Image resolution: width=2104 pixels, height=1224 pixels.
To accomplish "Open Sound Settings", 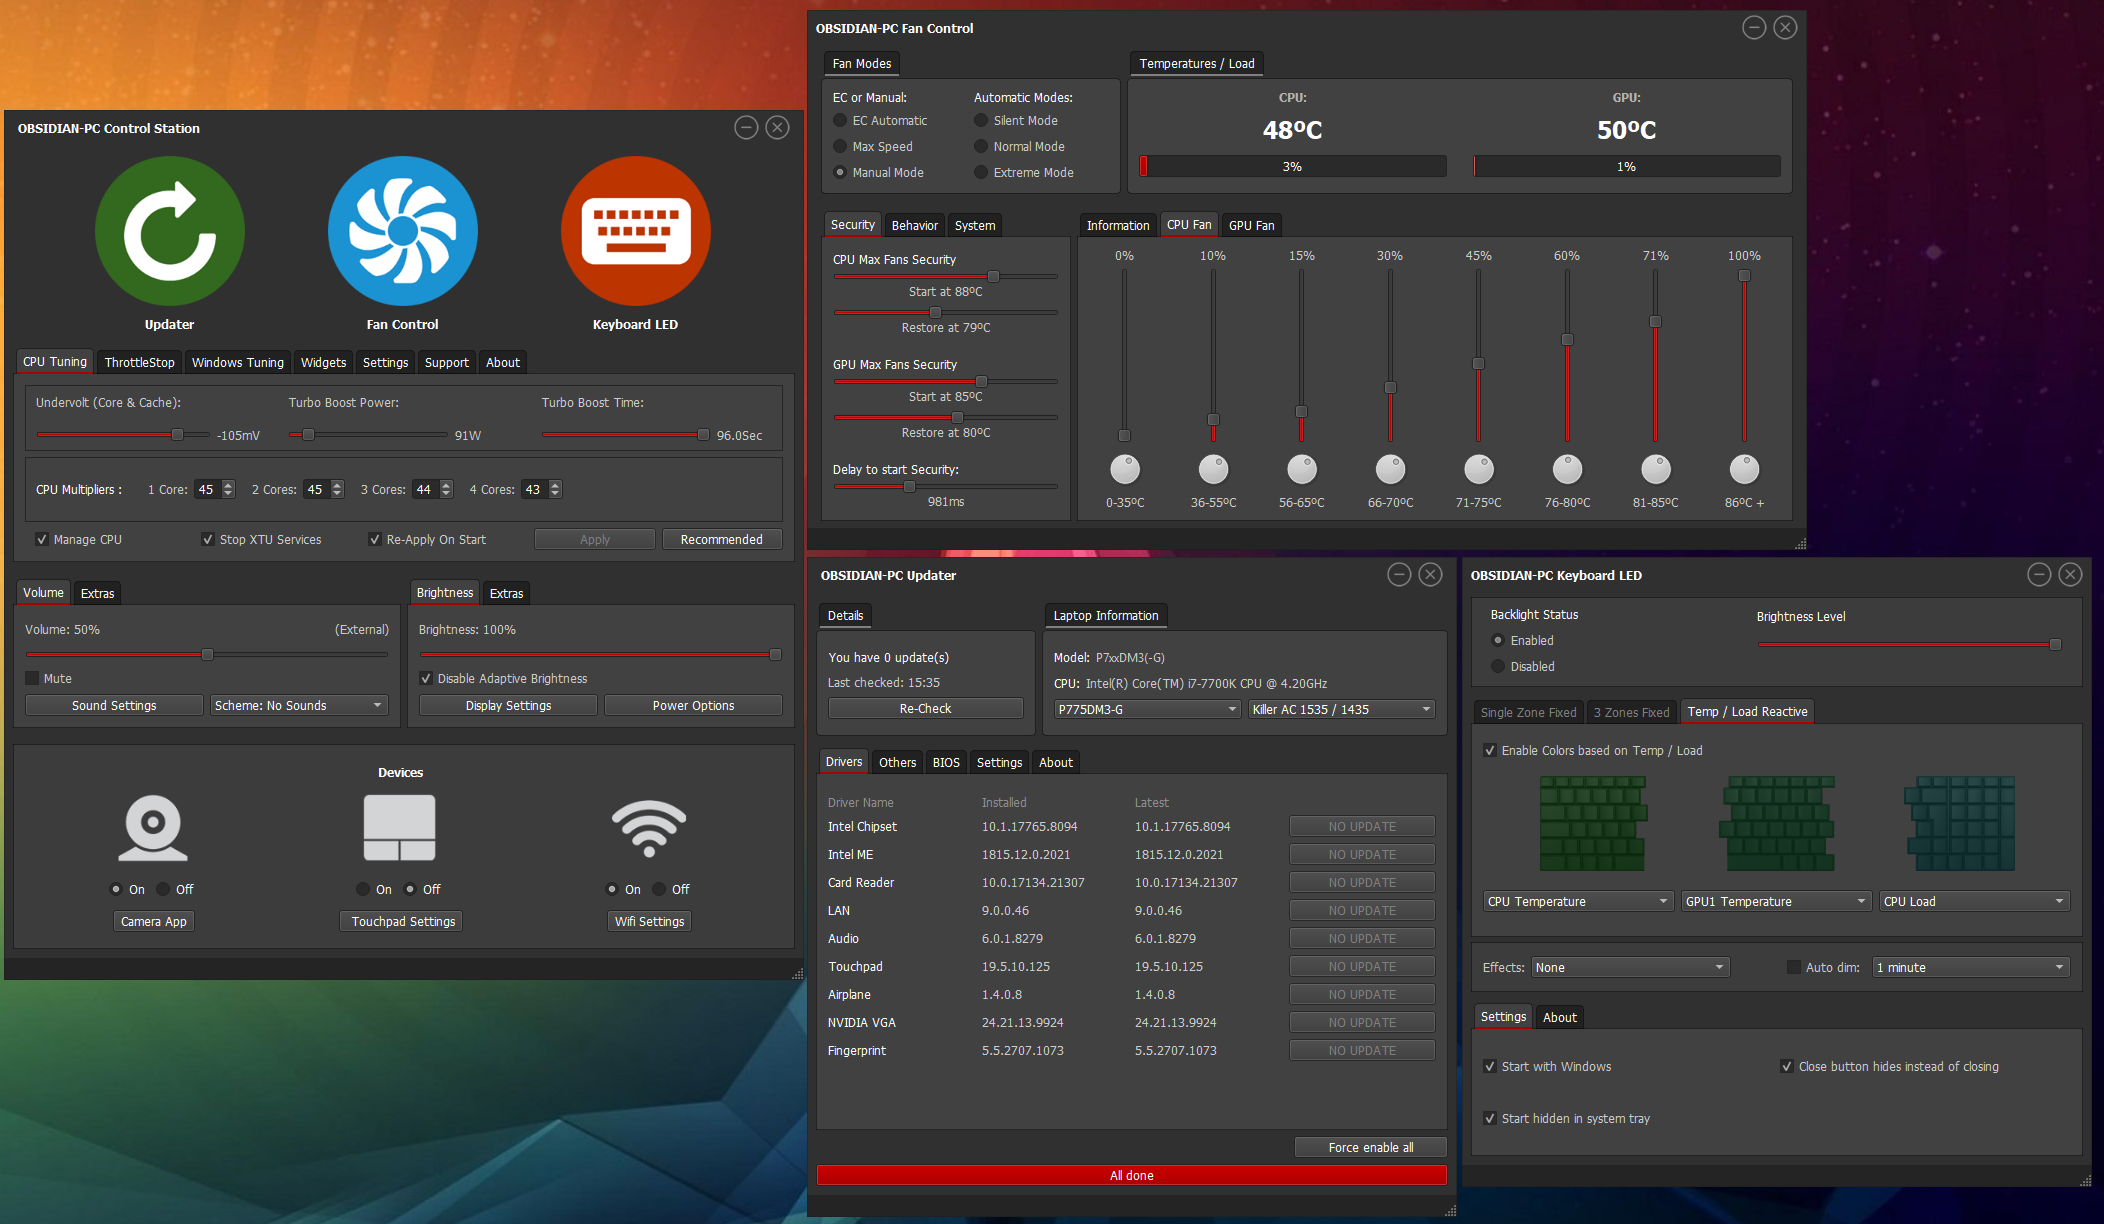I will pos(114,705).
